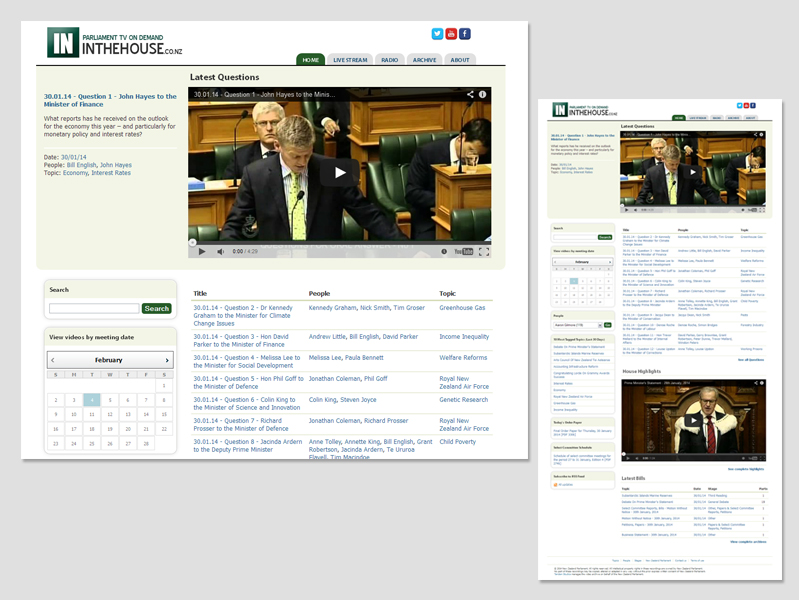Open Question 5 - Hon Phil Goff link
Screen dimensions: 799x600
click(x=248, y=382)
